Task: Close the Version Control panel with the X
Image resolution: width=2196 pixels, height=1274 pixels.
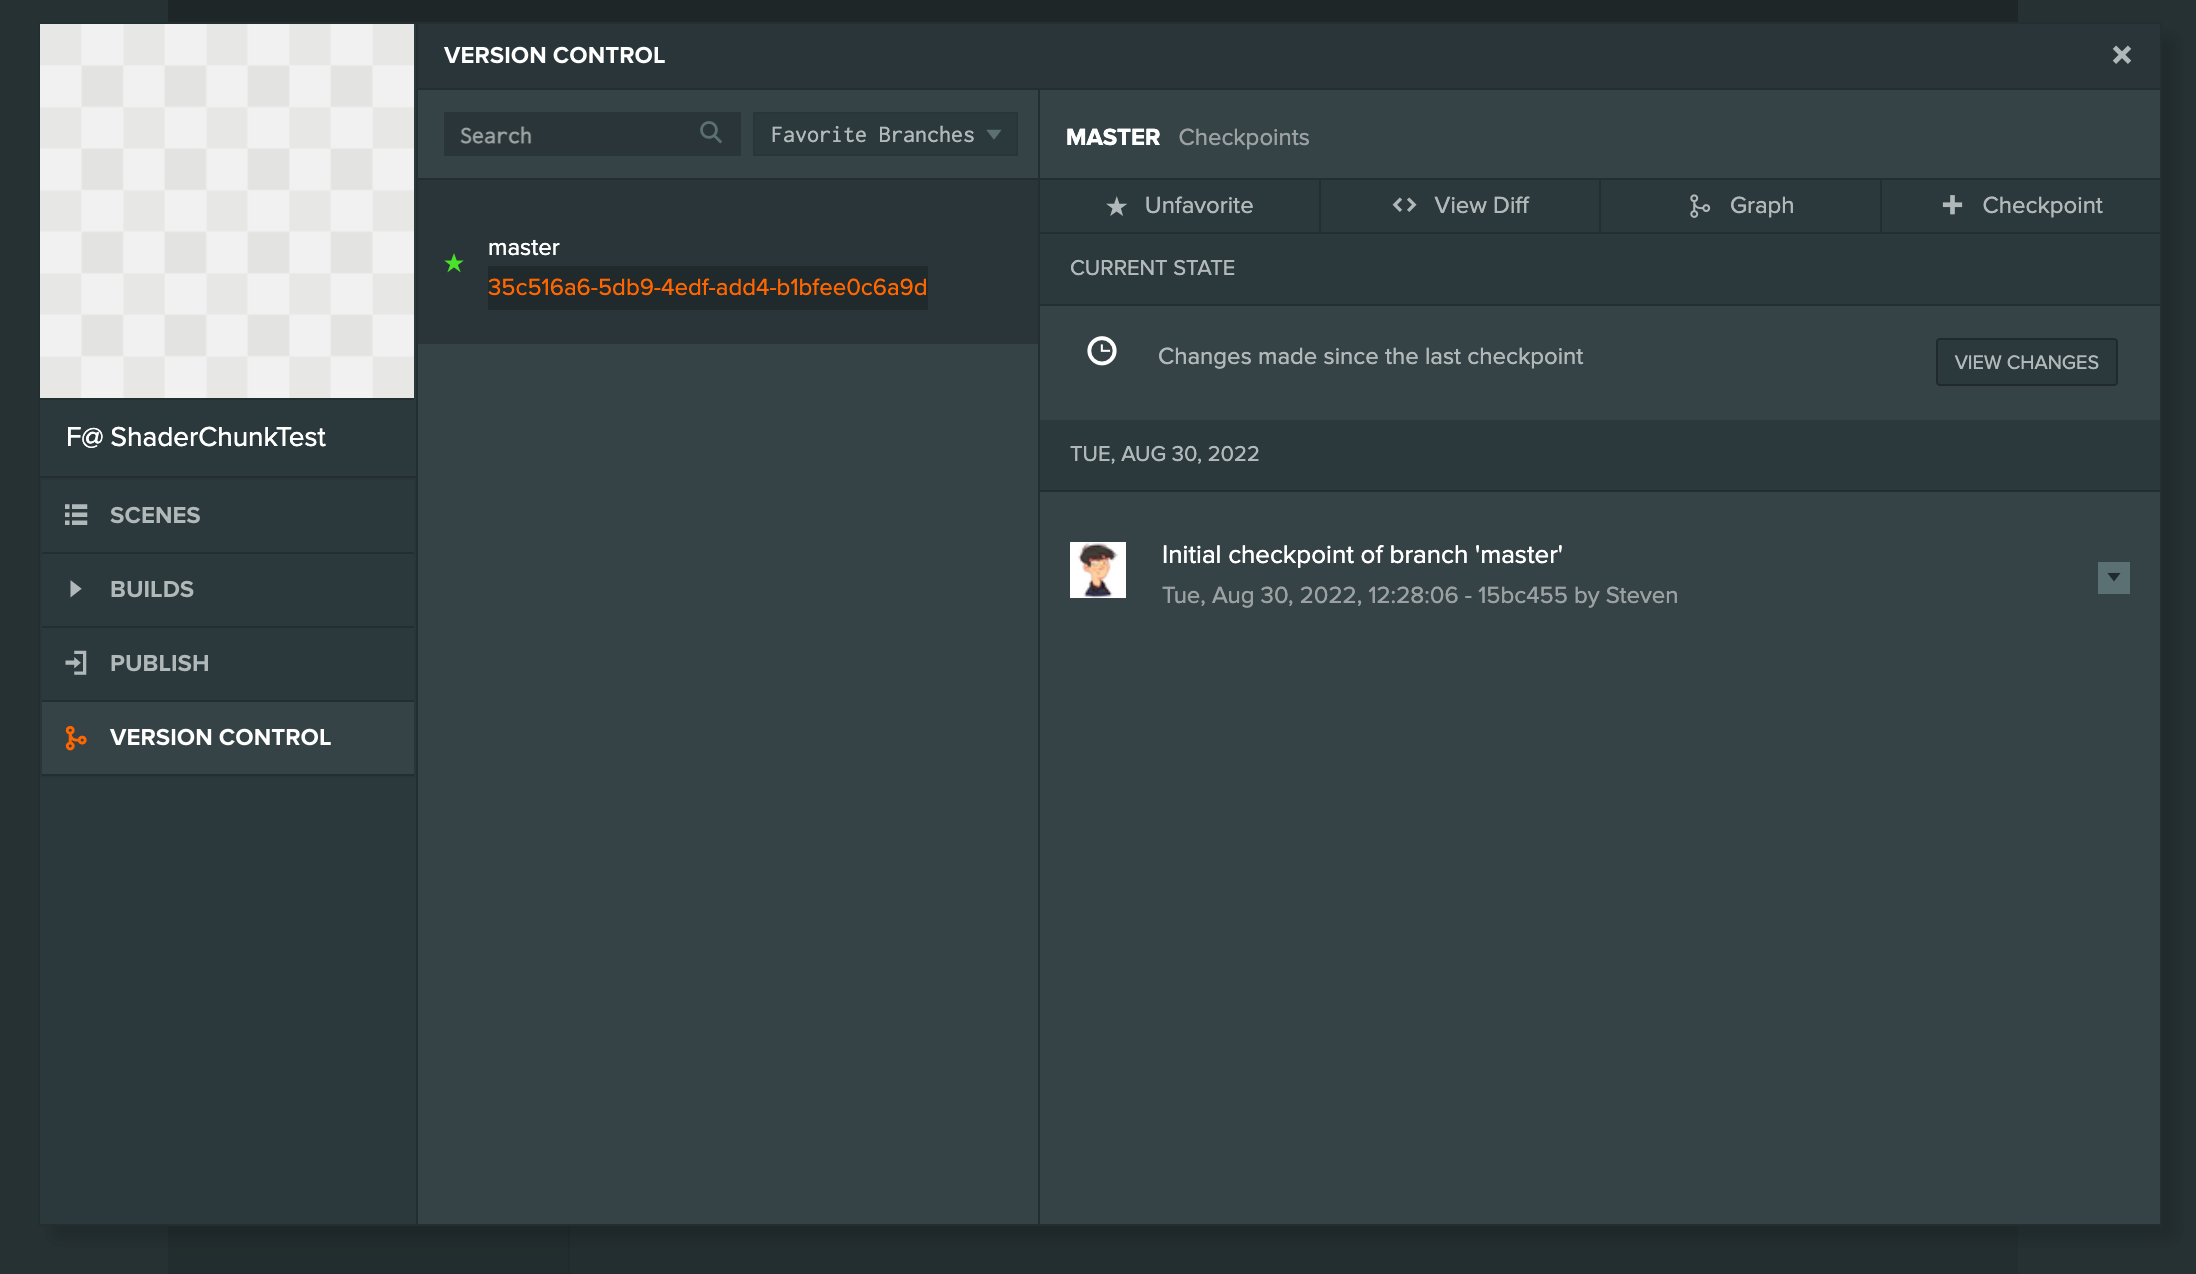Action: click(2122, 54)
